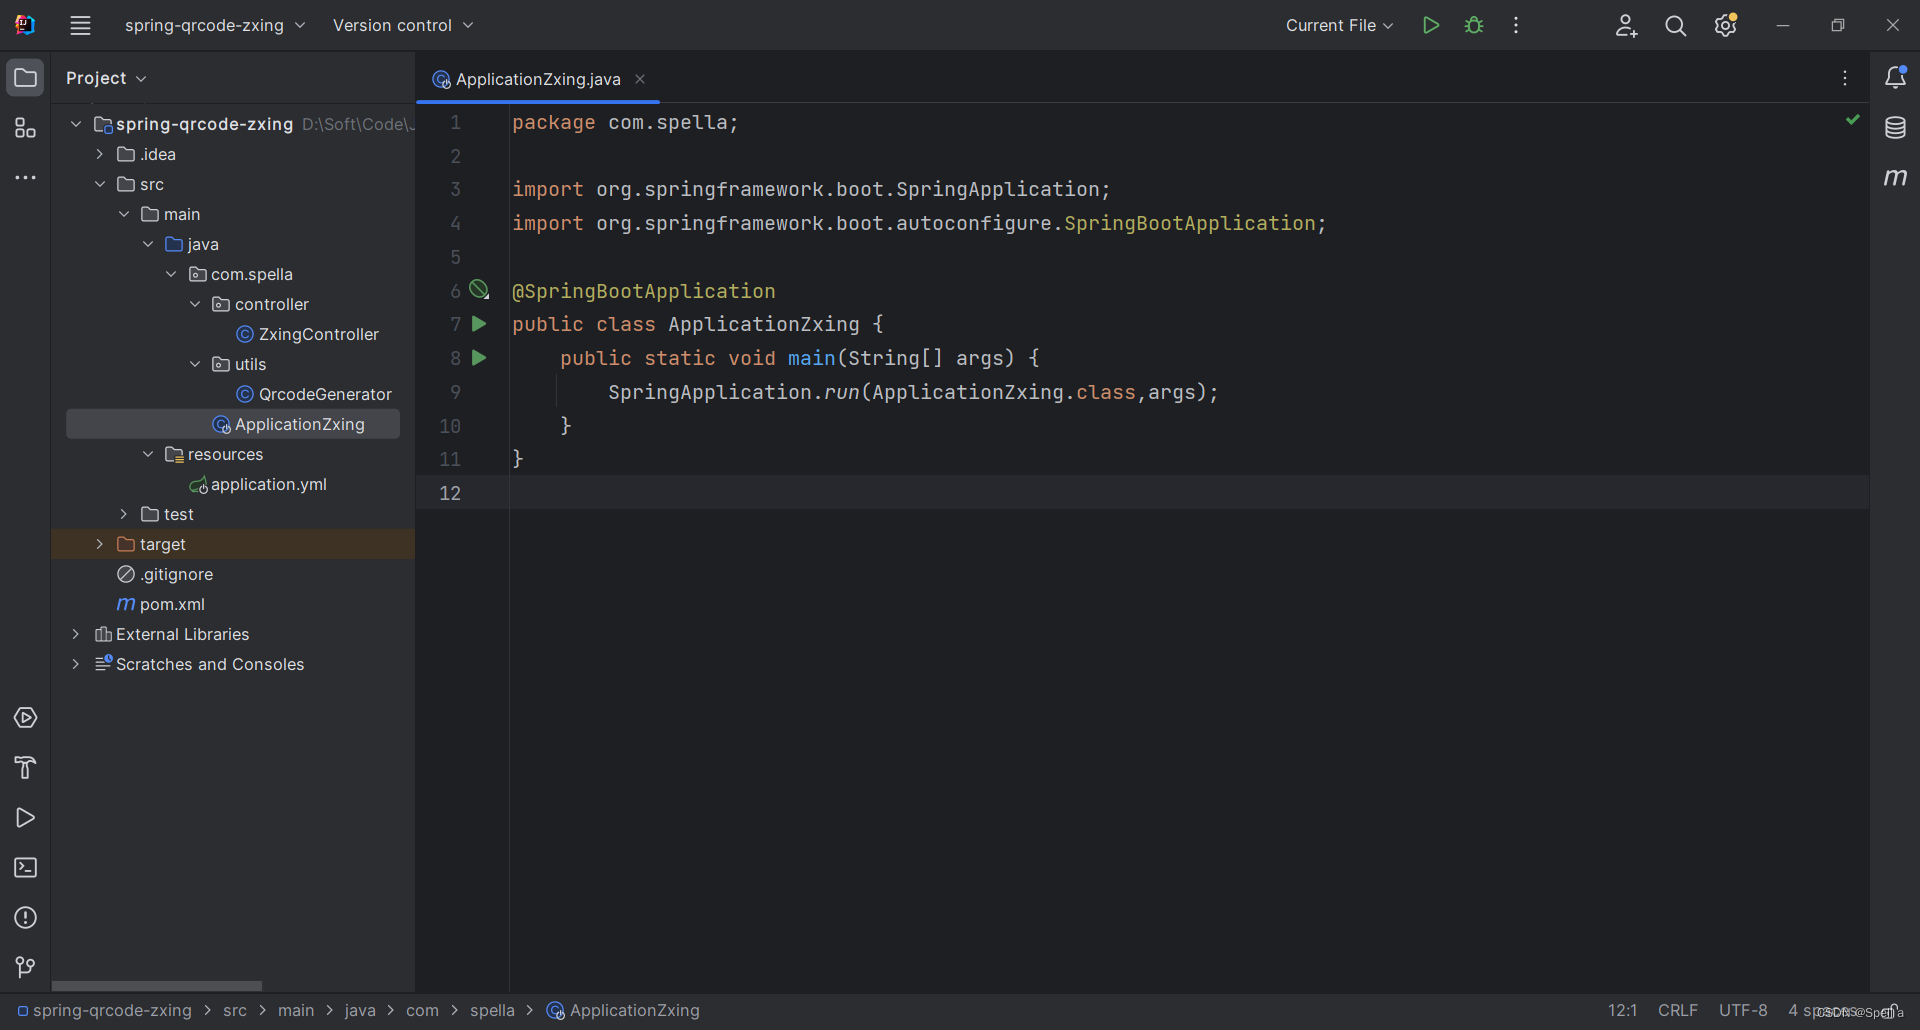Collapse the controller package

pyautogui.click(x=195, y=304)
